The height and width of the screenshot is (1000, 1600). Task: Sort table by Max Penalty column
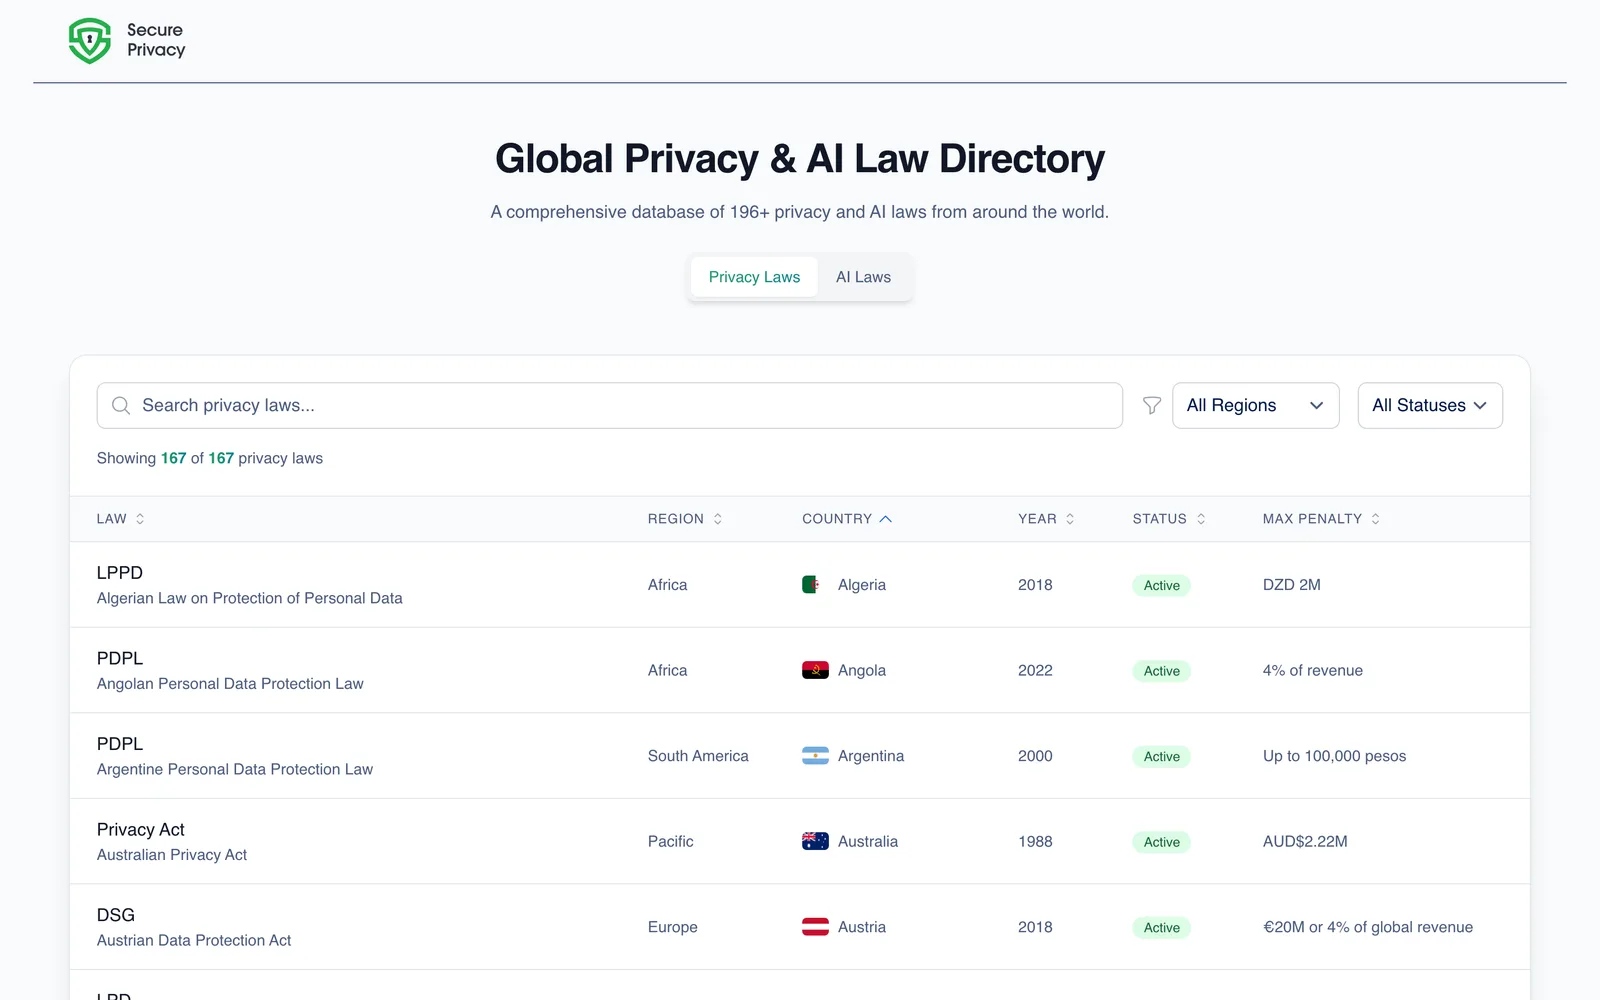click(1321, 519)
